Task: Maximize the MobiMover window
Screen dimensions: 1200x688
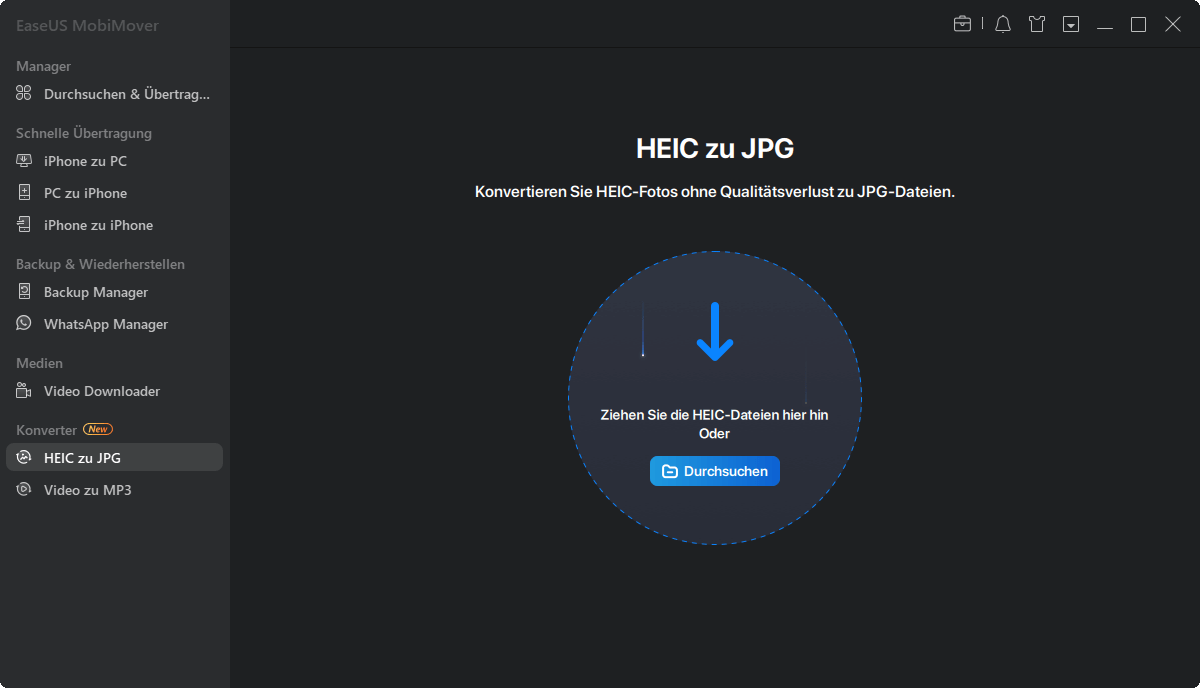Action: coord(1138,24)
